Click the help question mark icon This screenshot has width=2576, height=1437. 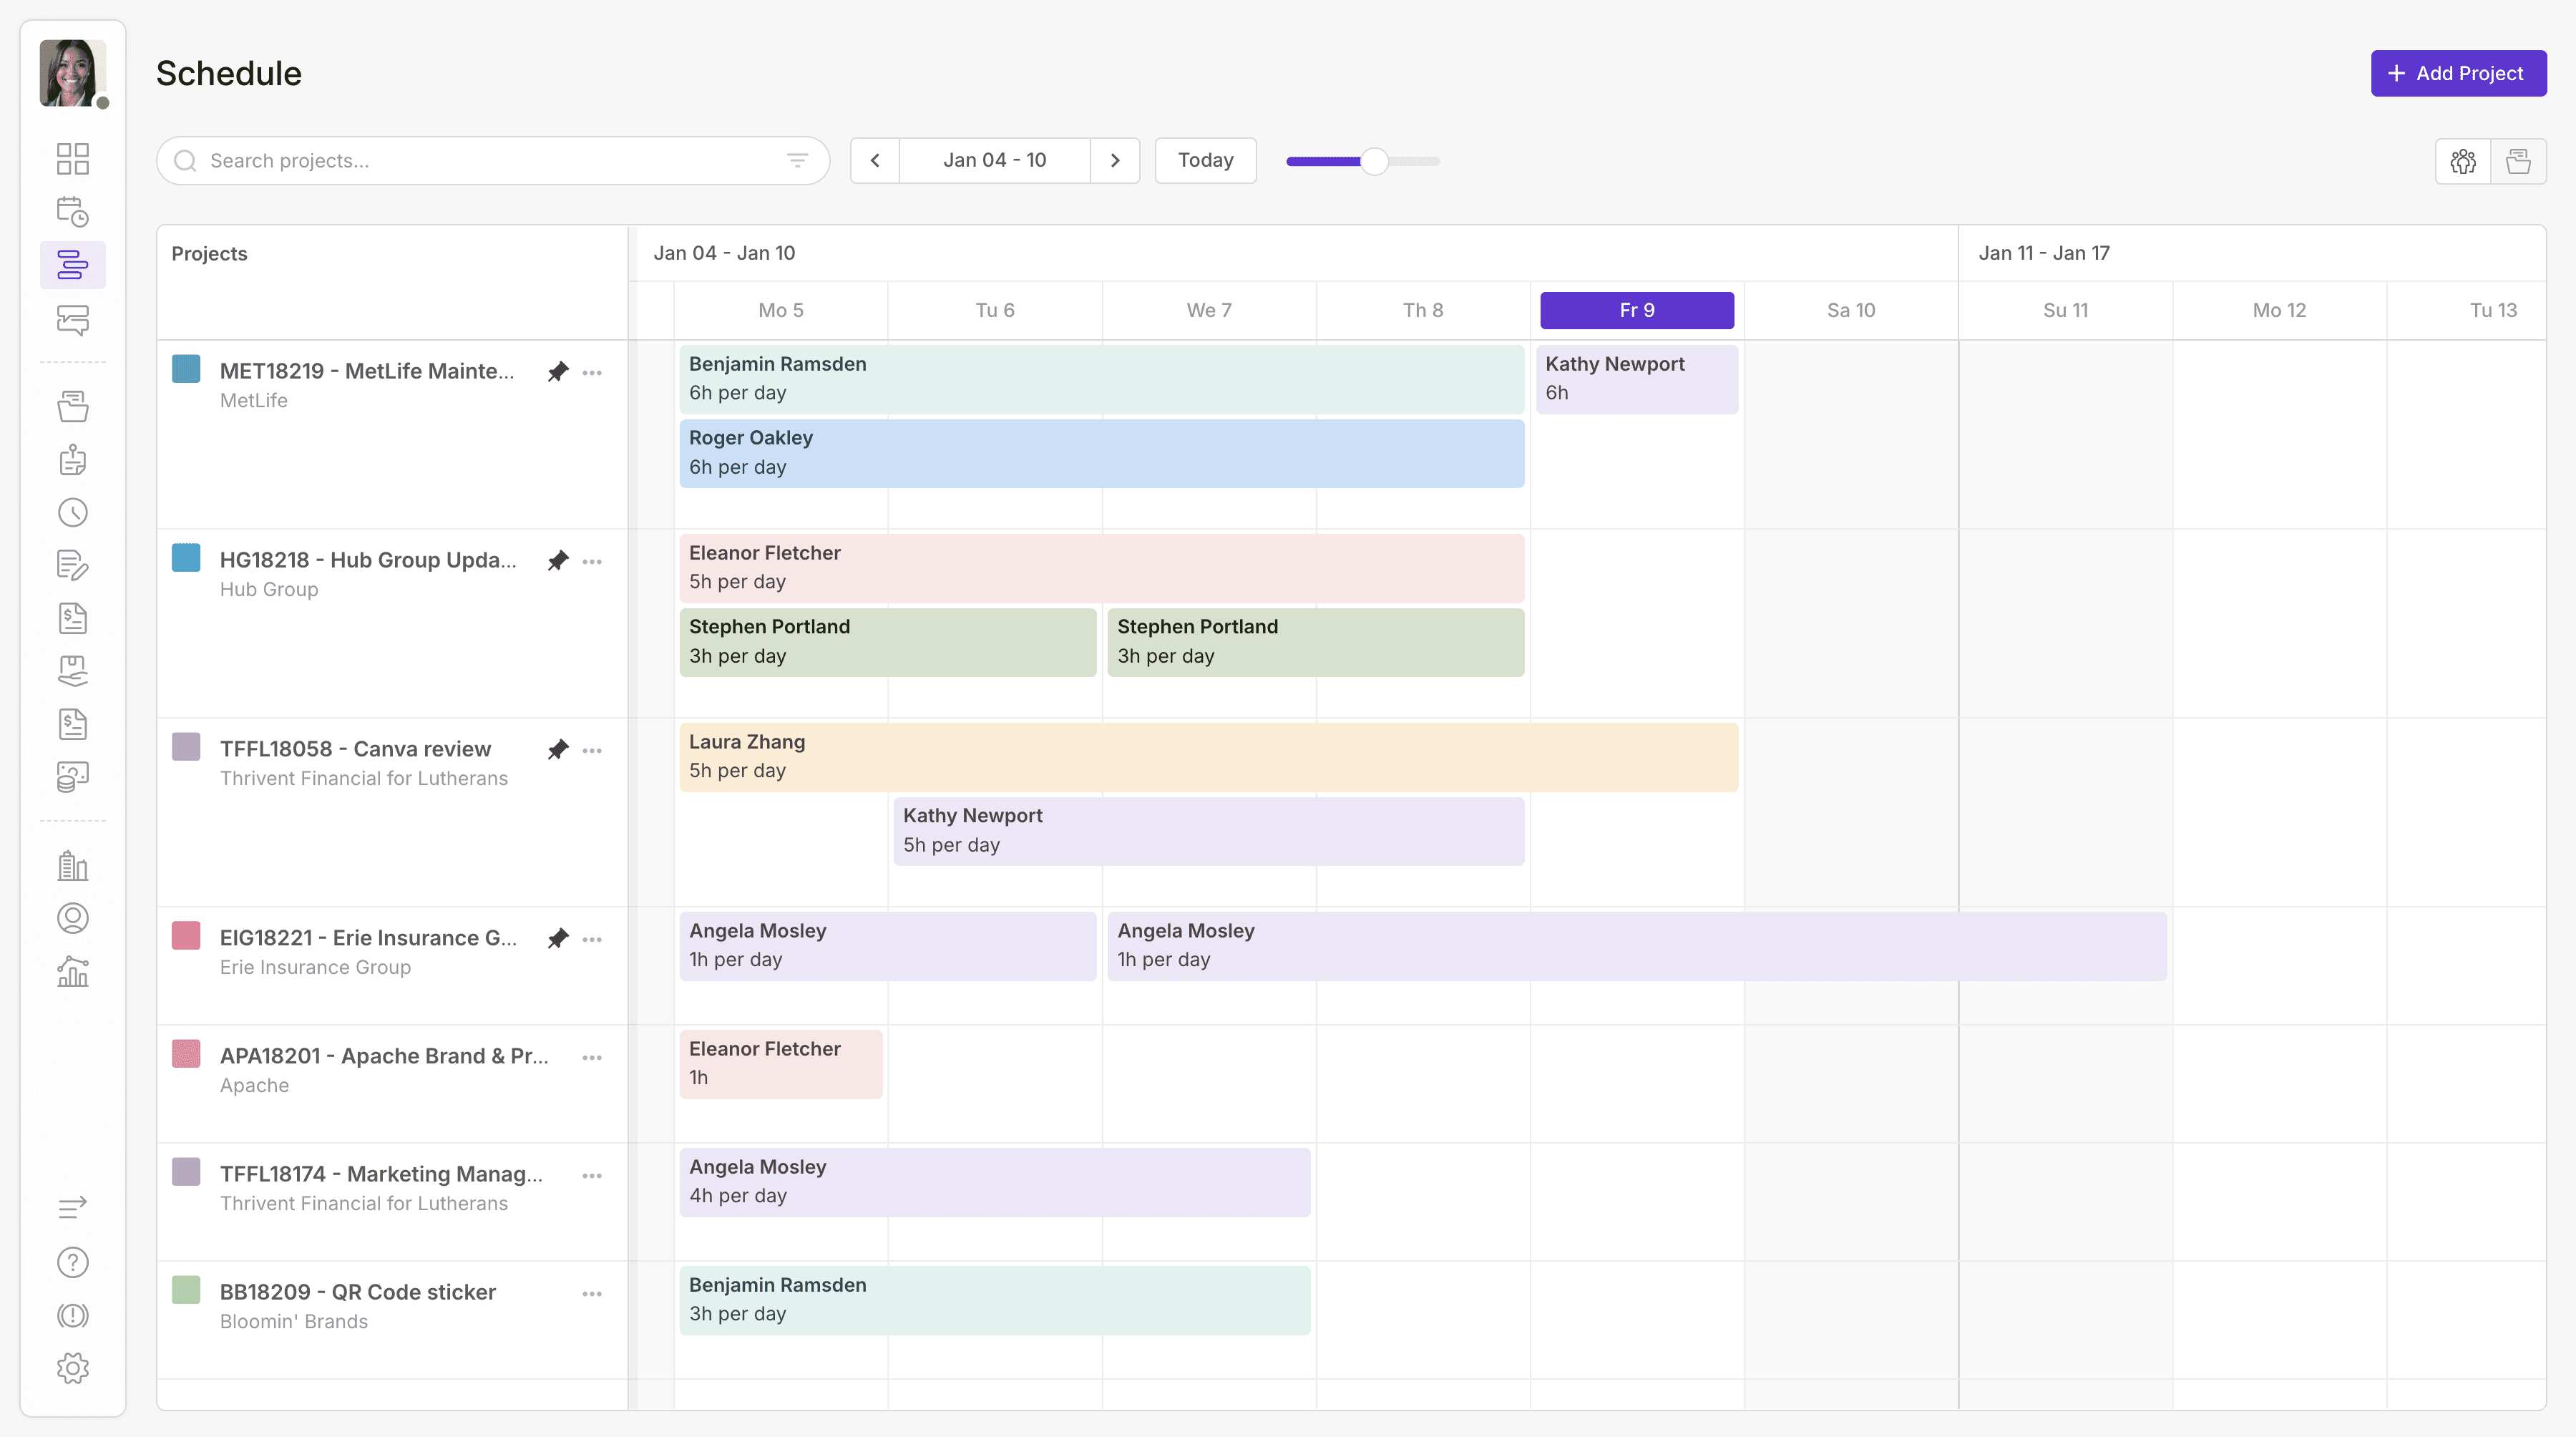[72, 1262]
